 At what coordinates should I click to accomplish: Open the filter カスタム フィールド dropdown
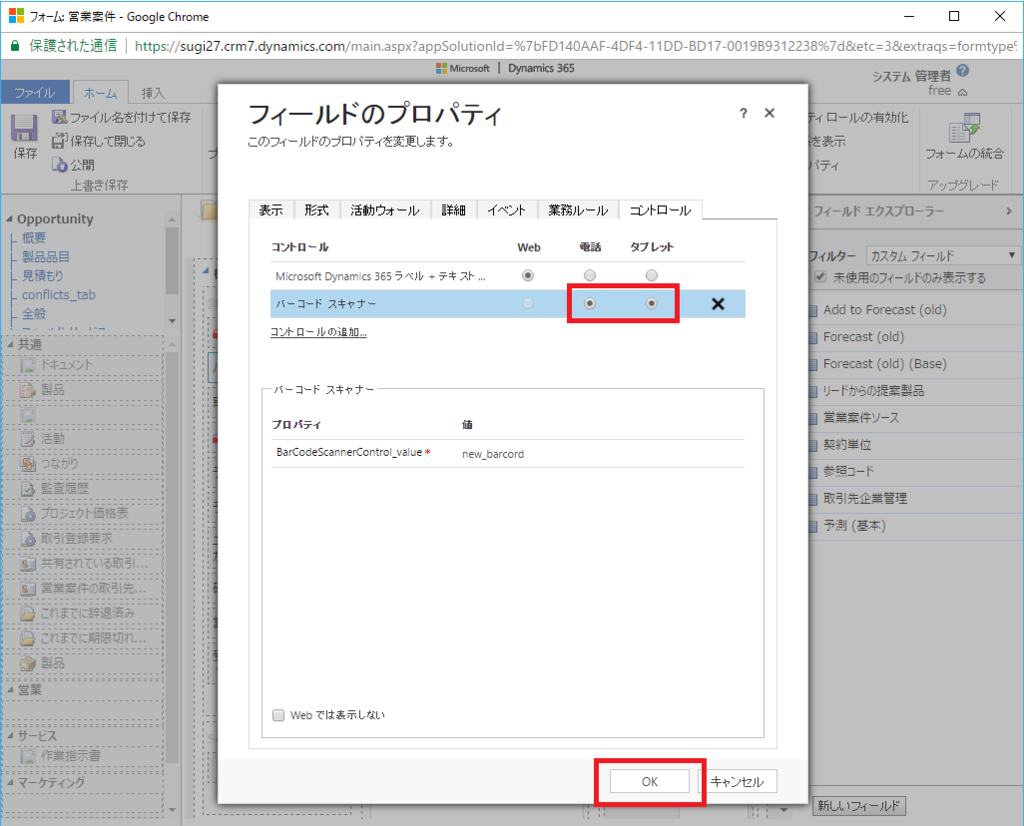click(944, 255)
